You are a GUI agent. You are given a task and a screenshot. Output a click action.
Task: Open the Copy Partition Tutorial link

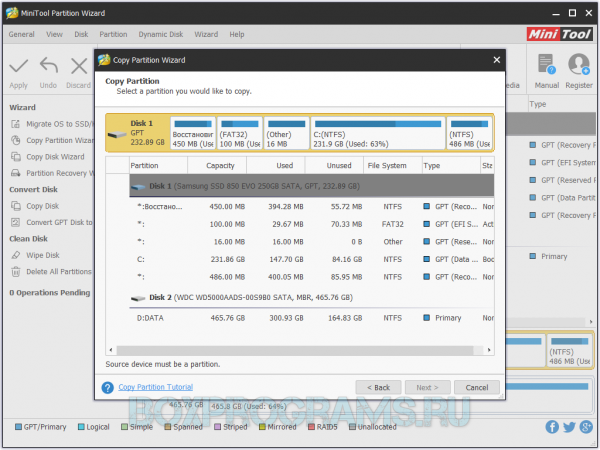155,387
